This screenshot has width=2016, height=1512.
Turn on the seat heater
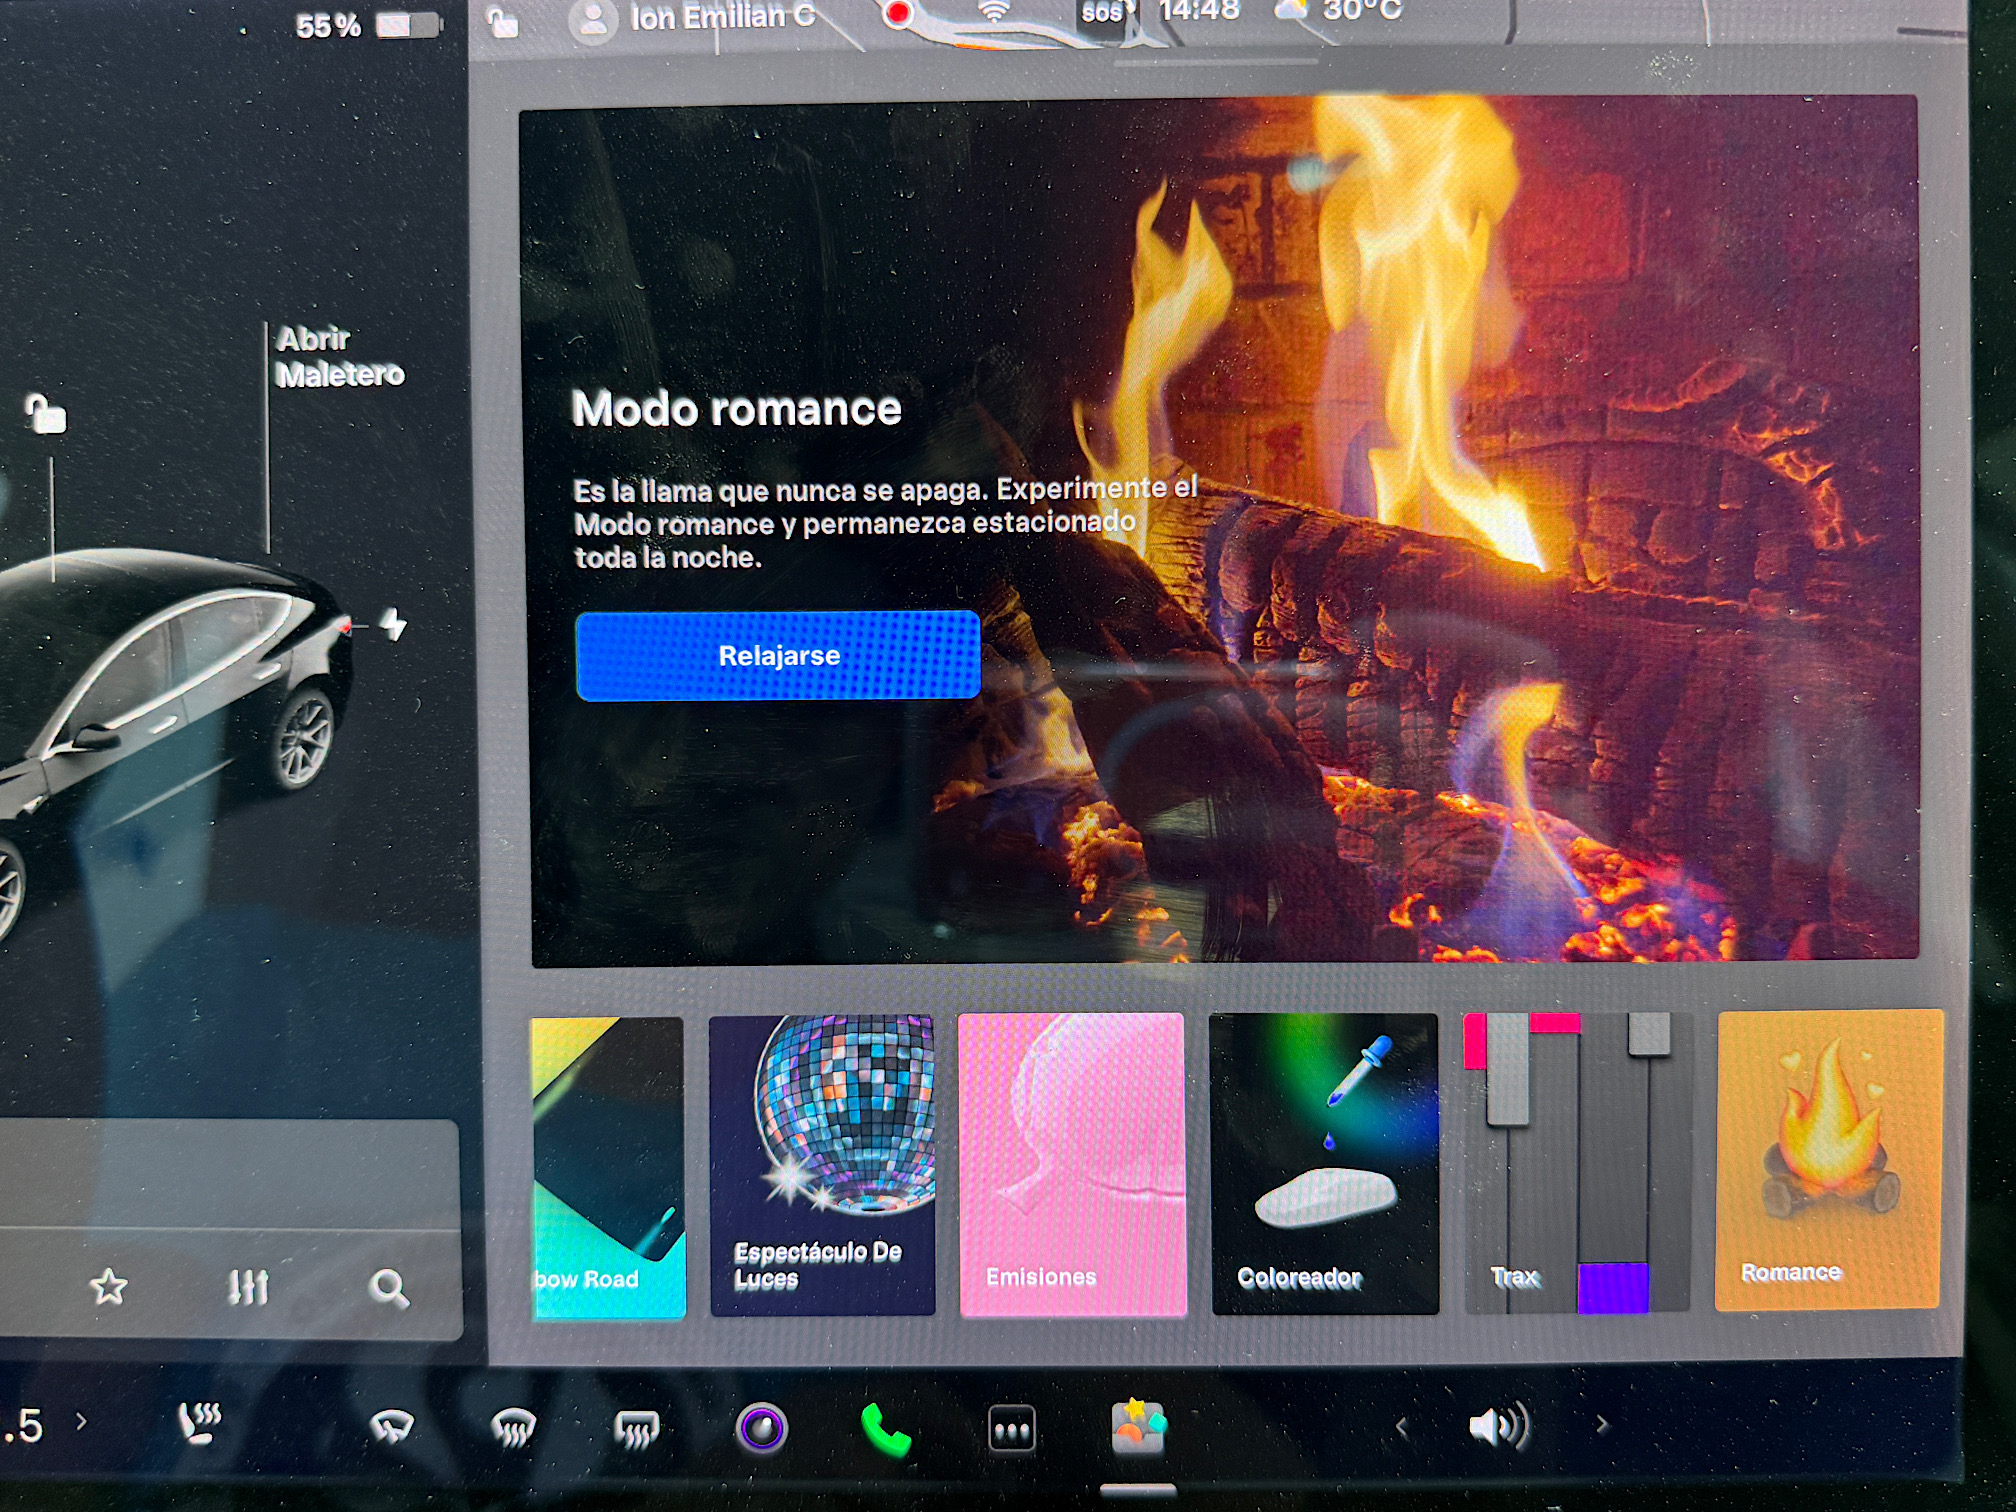click(199, 1424)
